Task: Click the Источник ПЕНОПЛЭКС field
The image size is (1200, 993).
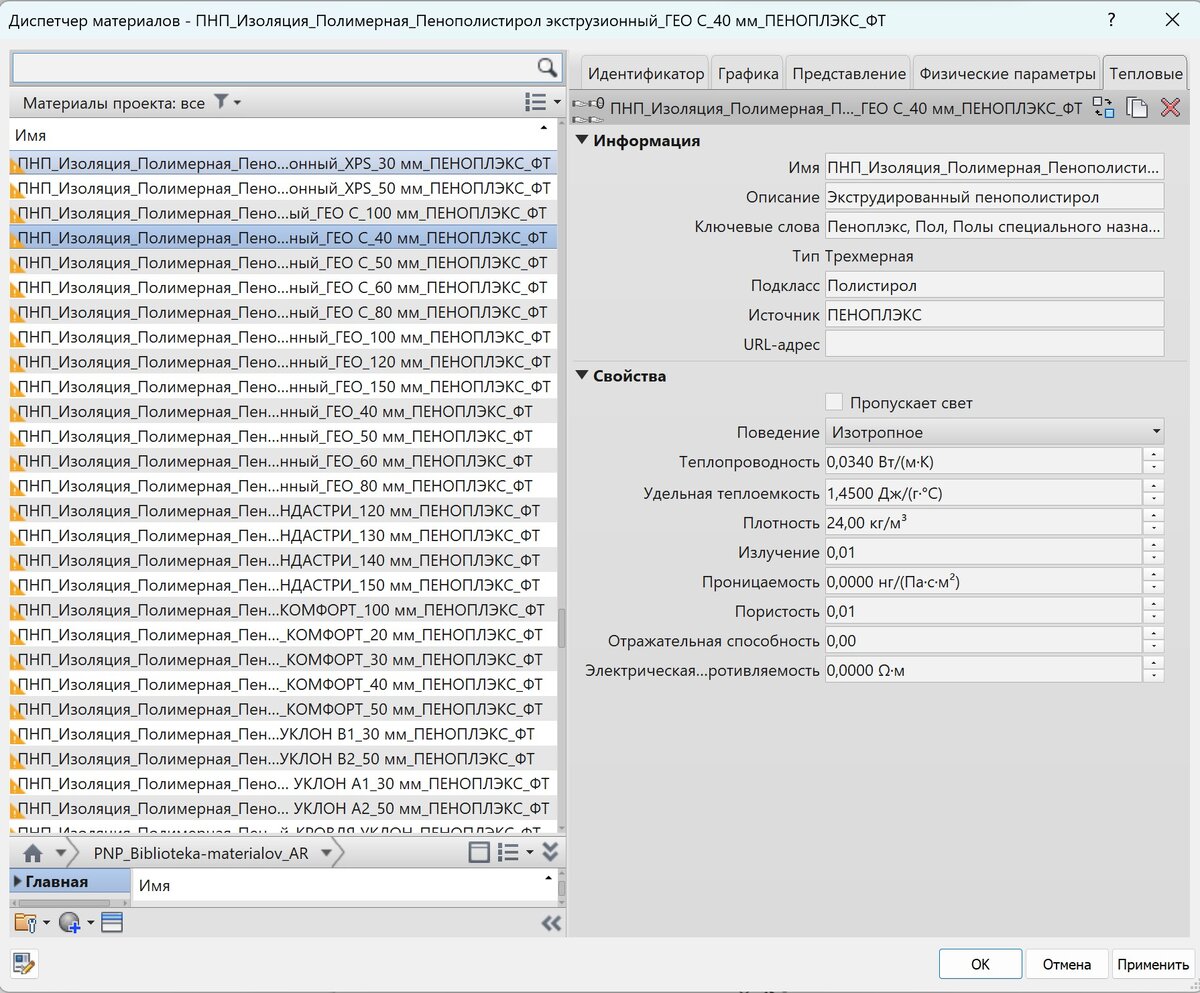Action: [994, 315]
